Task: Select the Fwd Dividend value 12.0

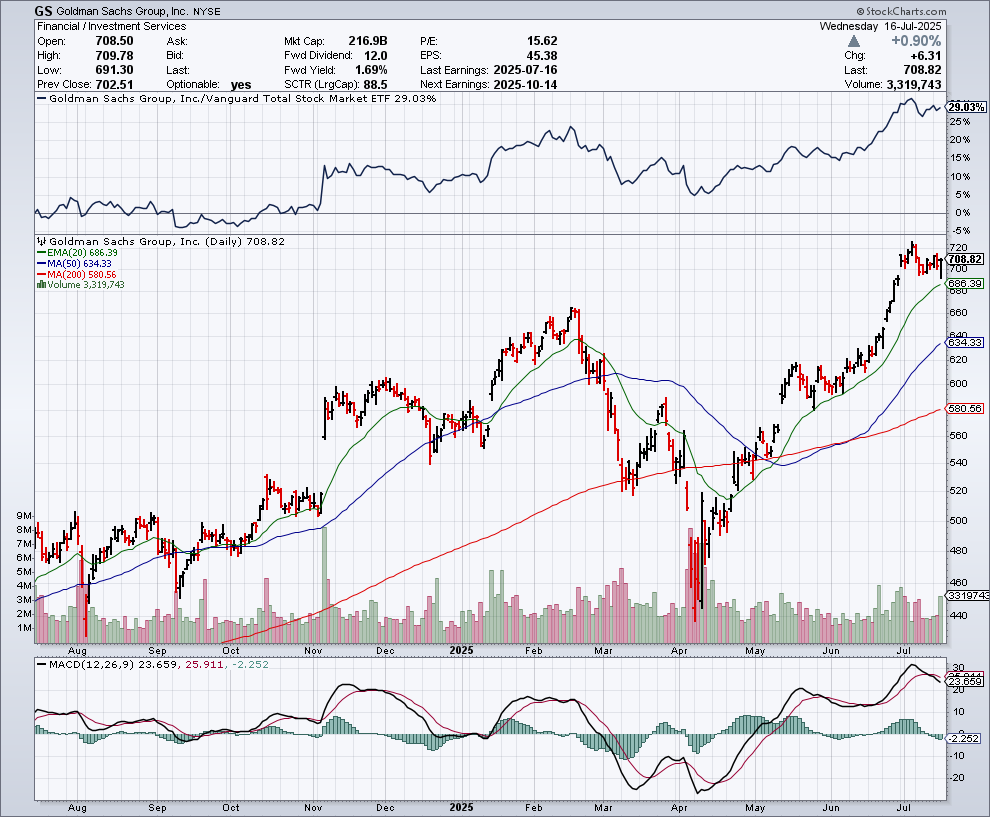Action: coord(376,56)
